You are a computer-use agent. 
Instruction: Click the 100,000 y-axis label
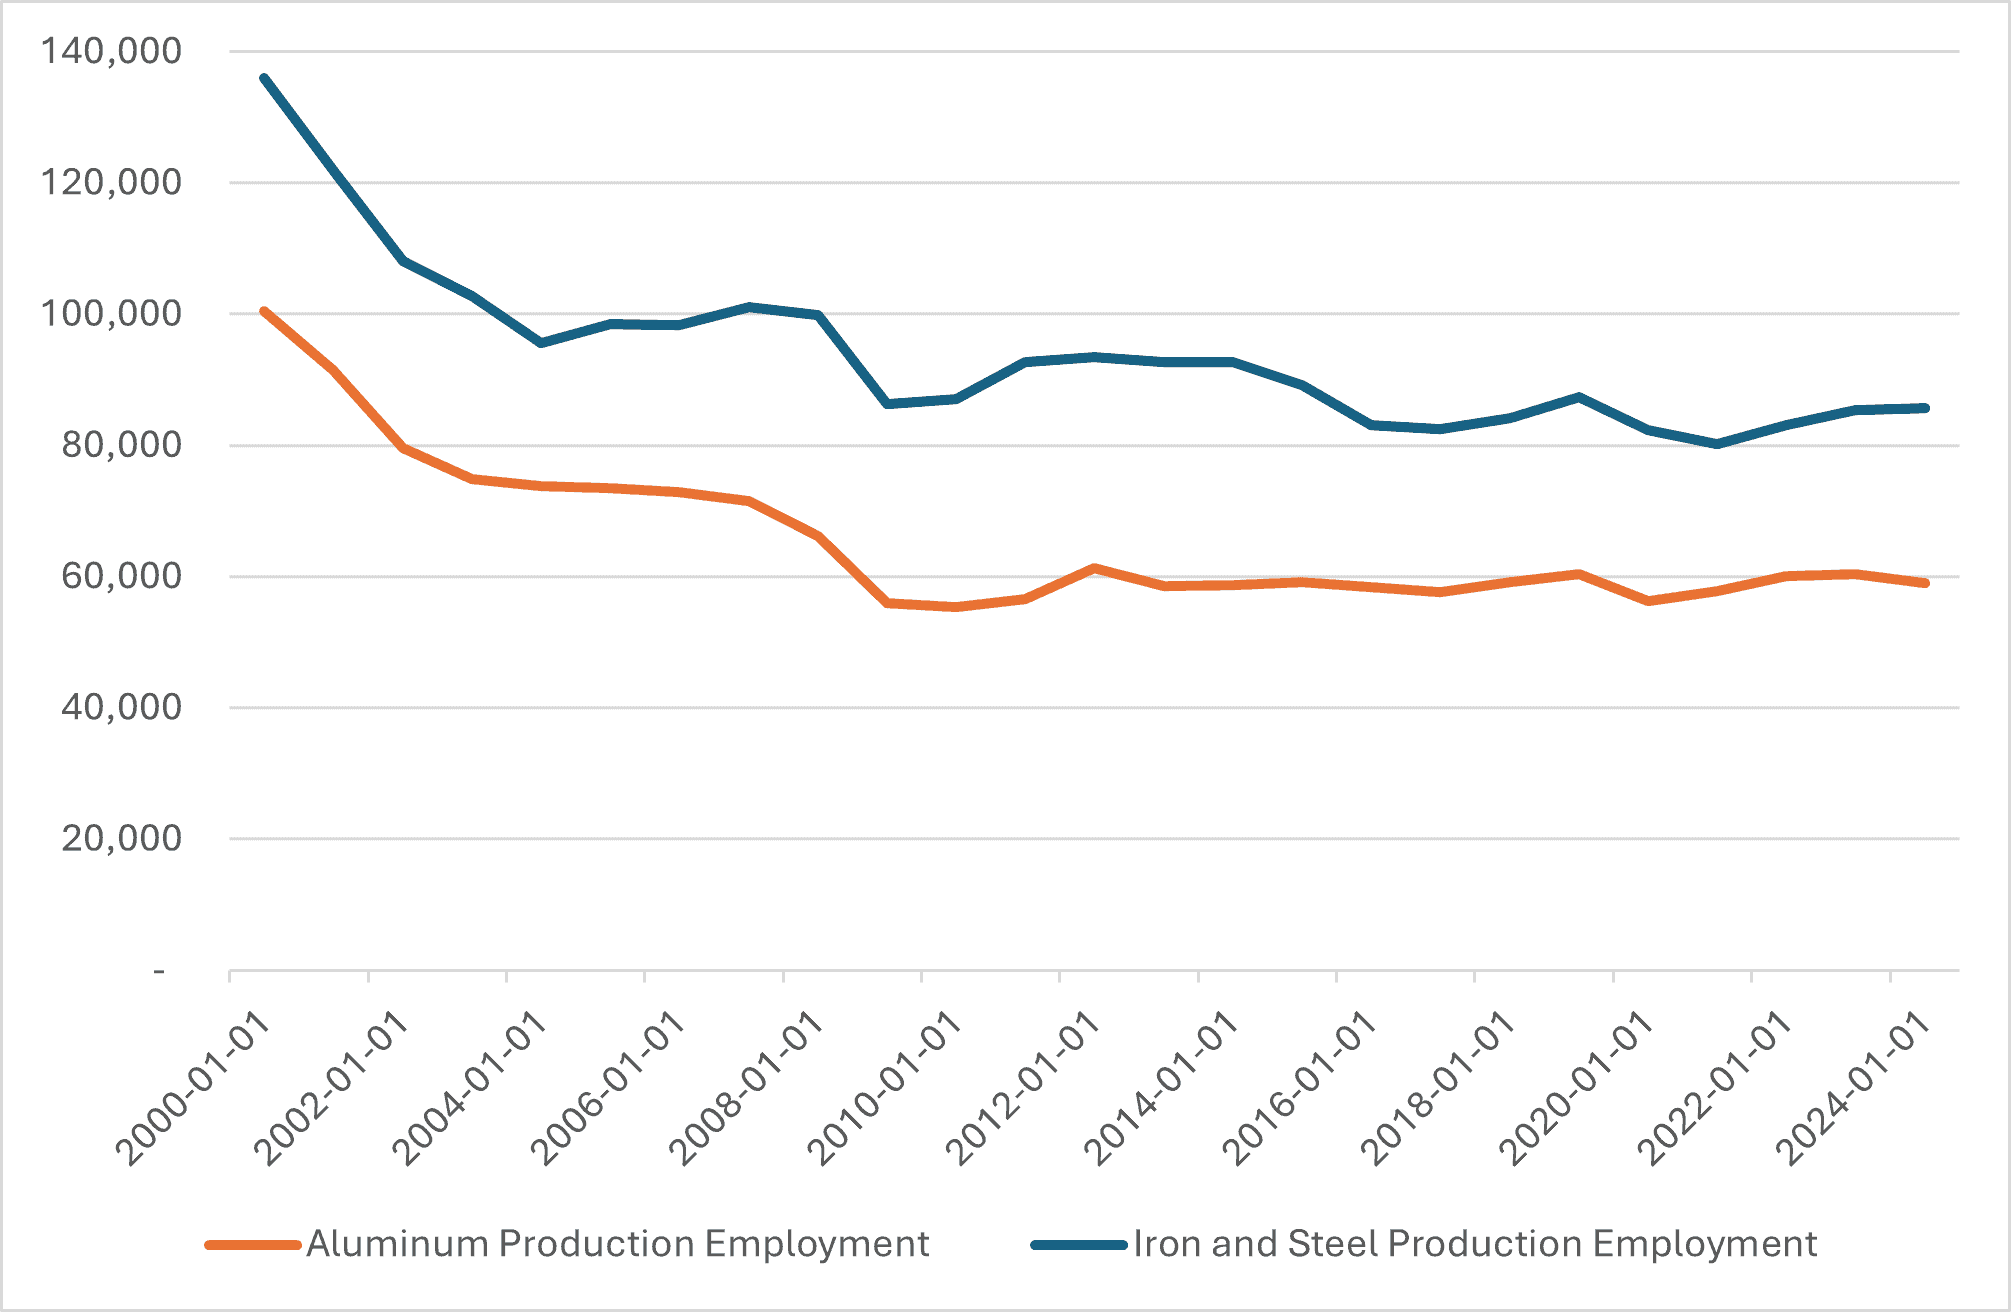point(111,314)
